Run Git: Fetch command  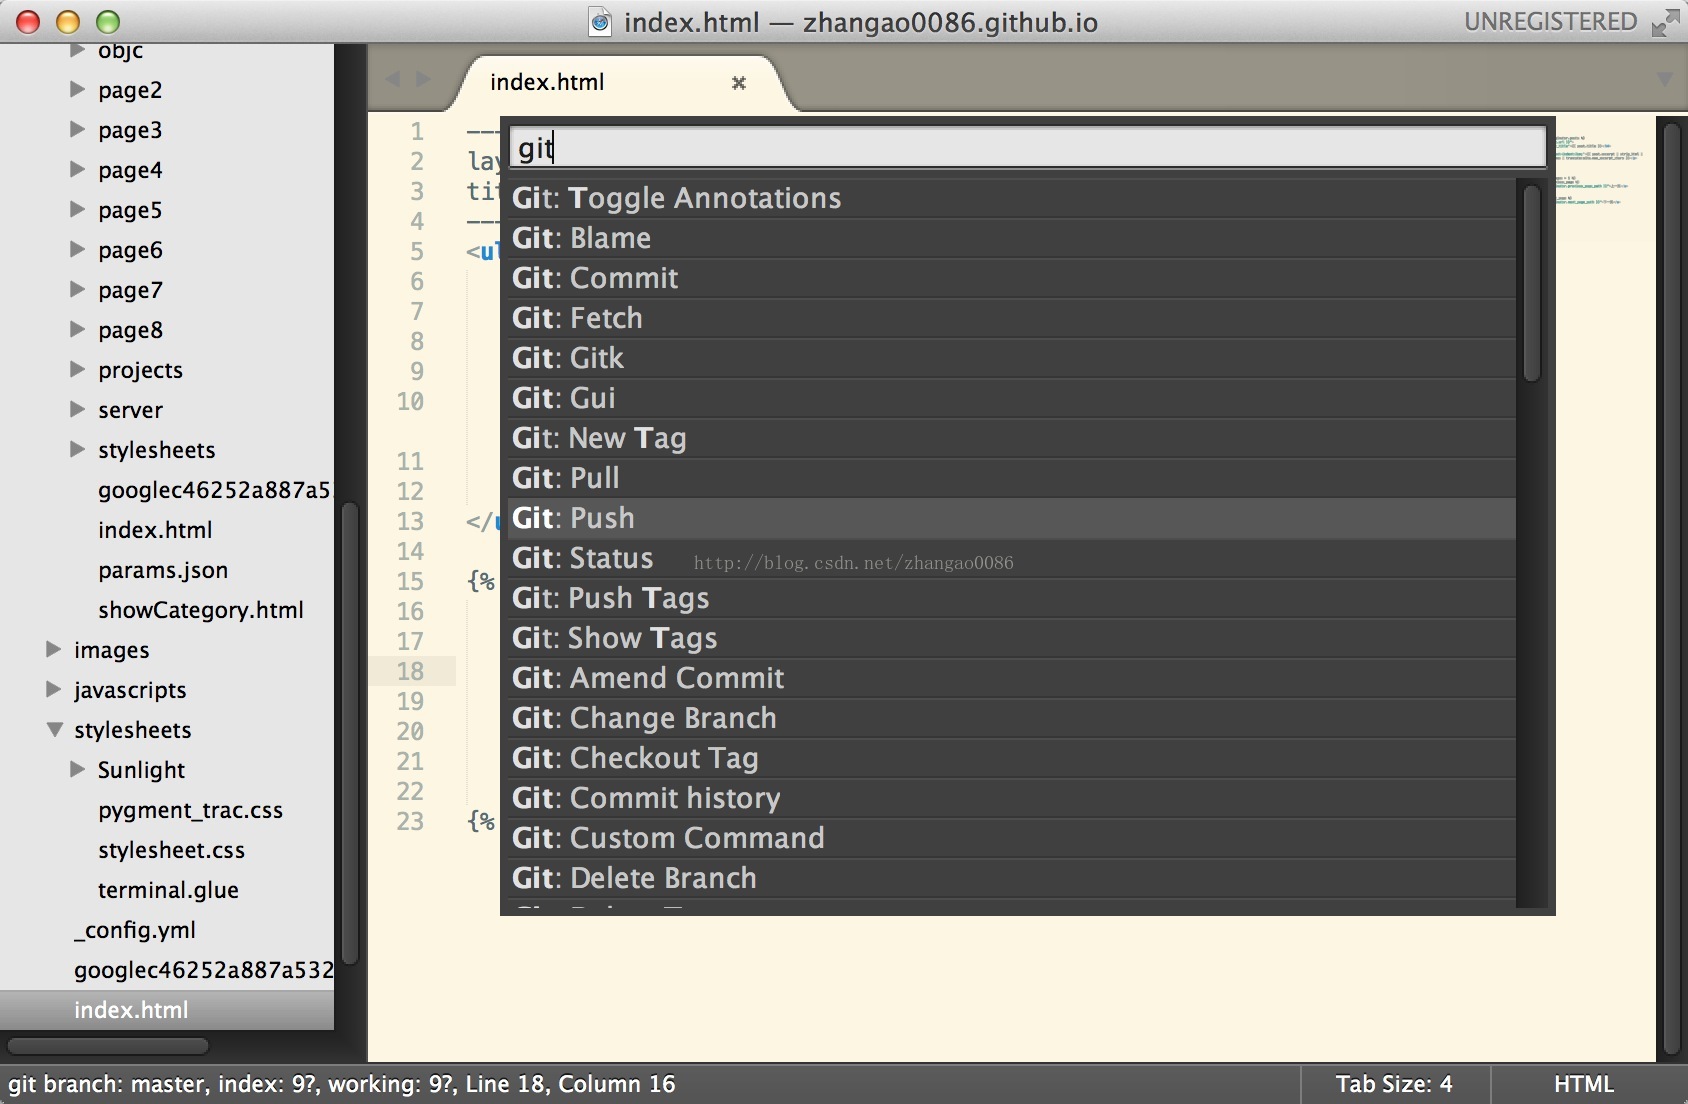tap(1012, 318)
